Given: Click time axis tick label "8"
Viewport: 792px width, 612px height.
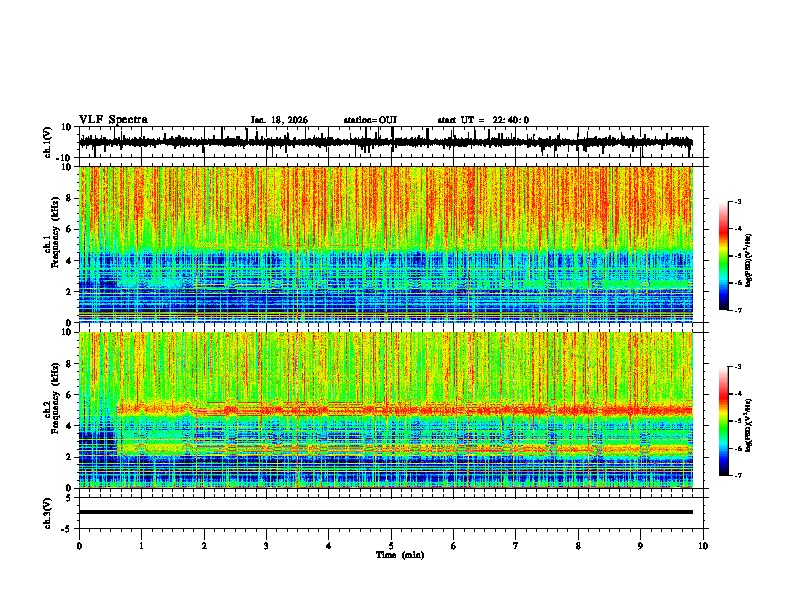Looking at the screenshot, I should click(578, 546).
